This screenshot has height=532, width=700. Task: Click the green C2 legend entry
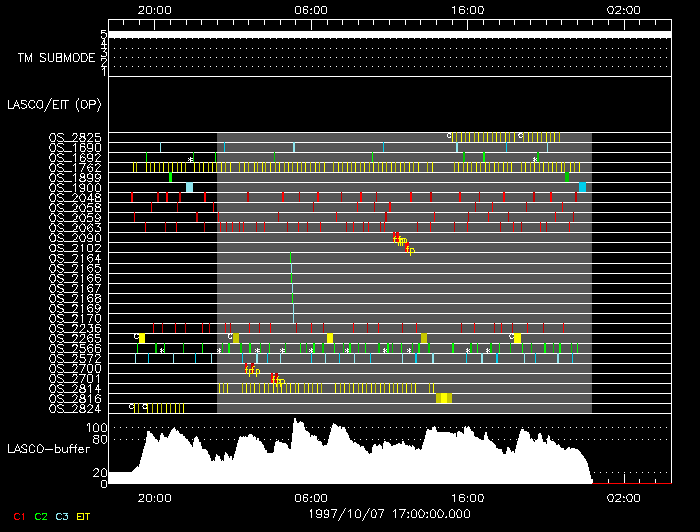(x=41, y=516)
